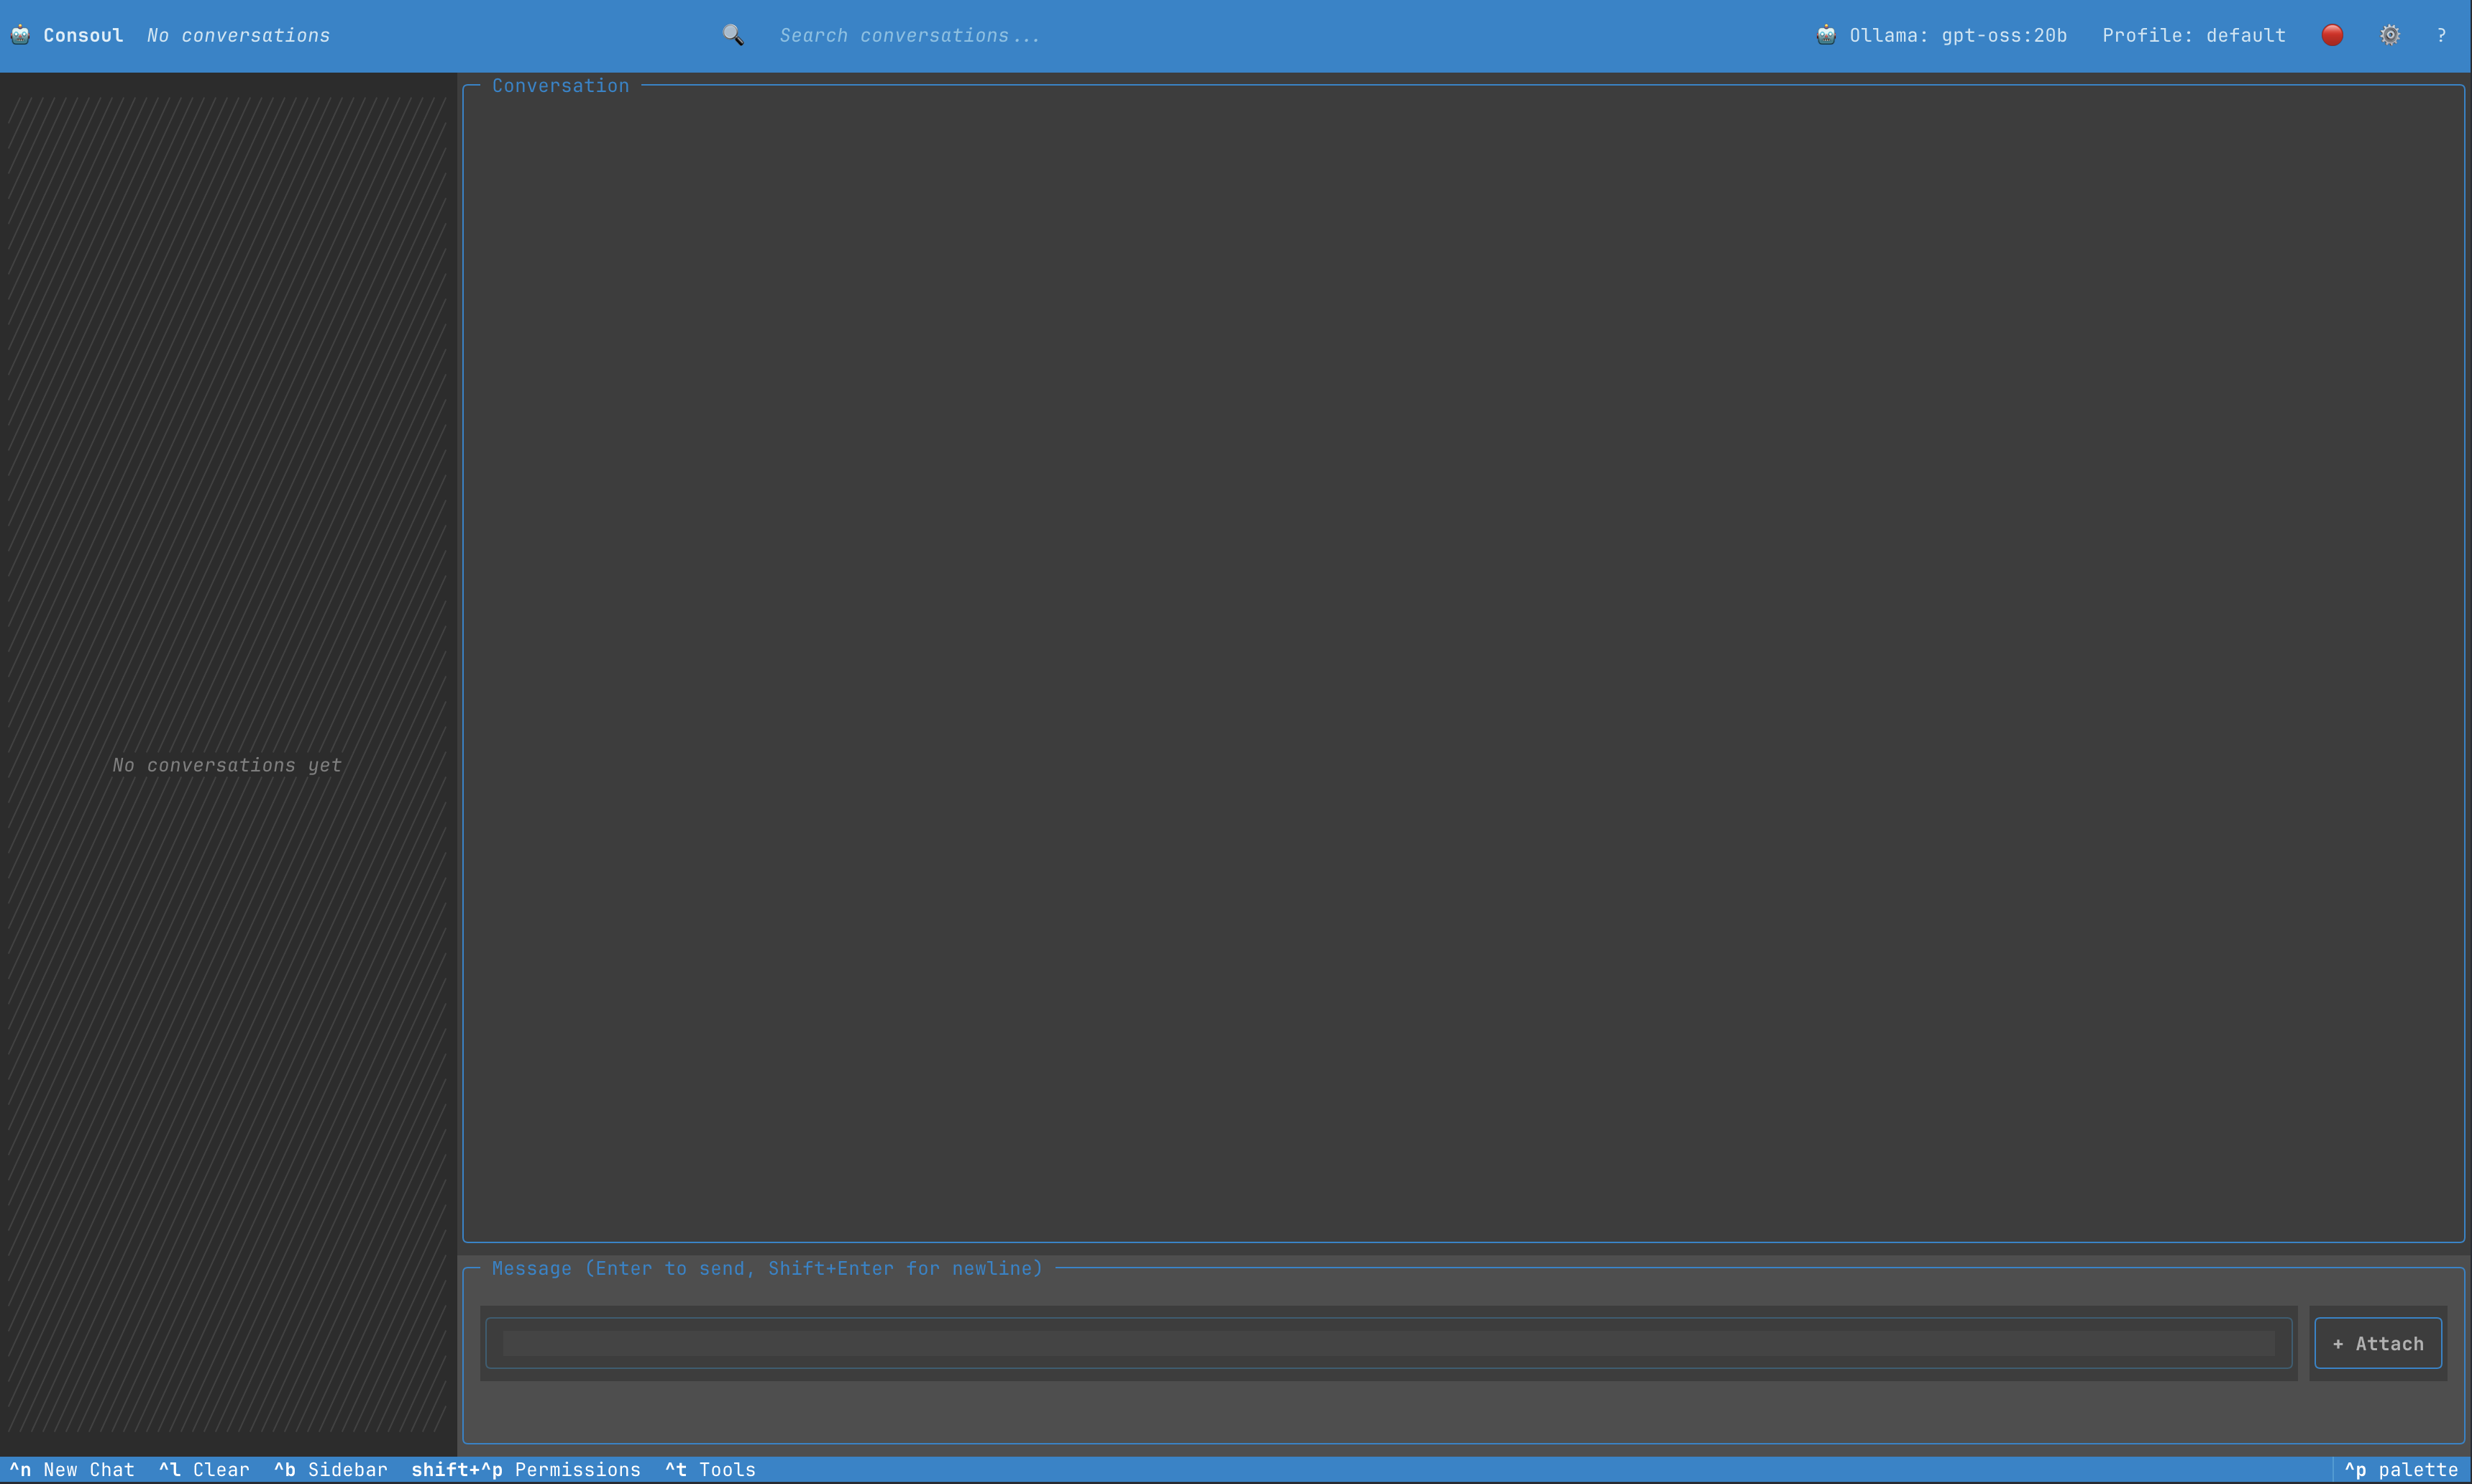
Task: Click into the message text input
Action: coord(1387,1343)
